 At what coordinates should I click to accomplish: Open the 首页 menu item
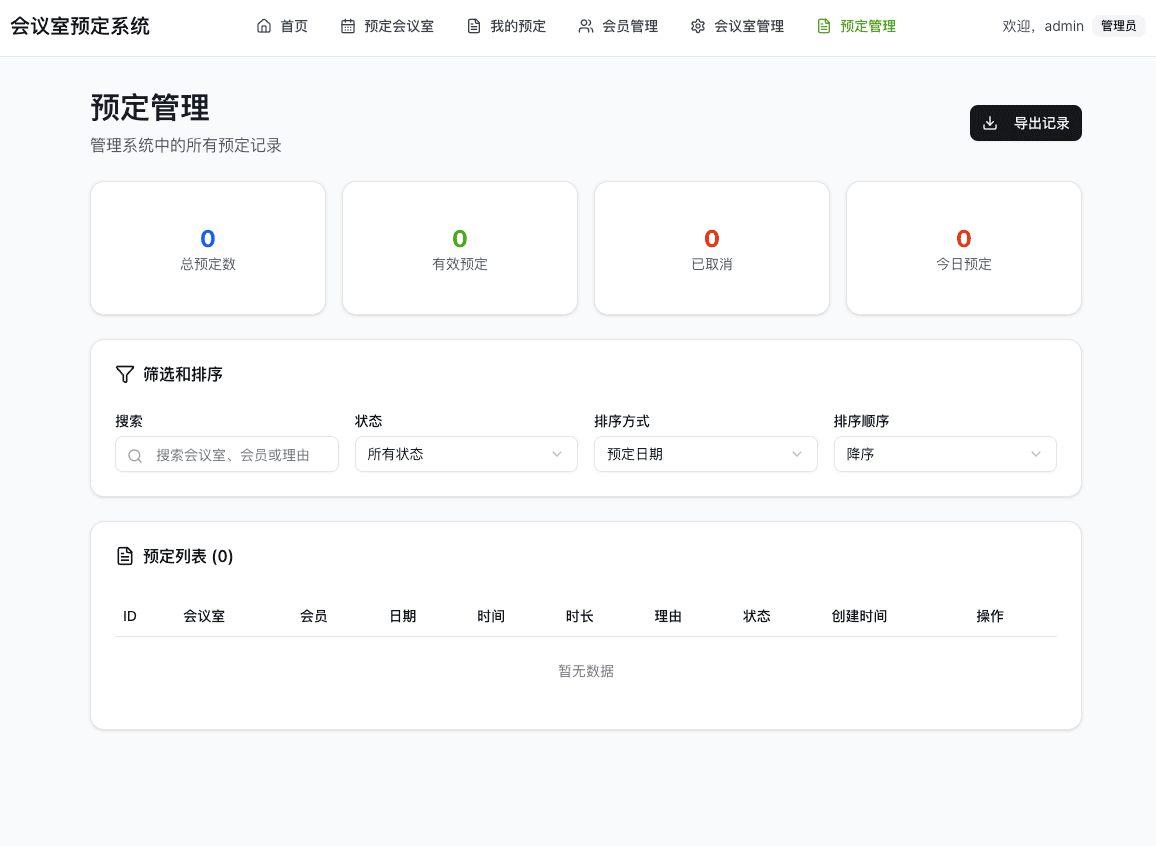282,27
